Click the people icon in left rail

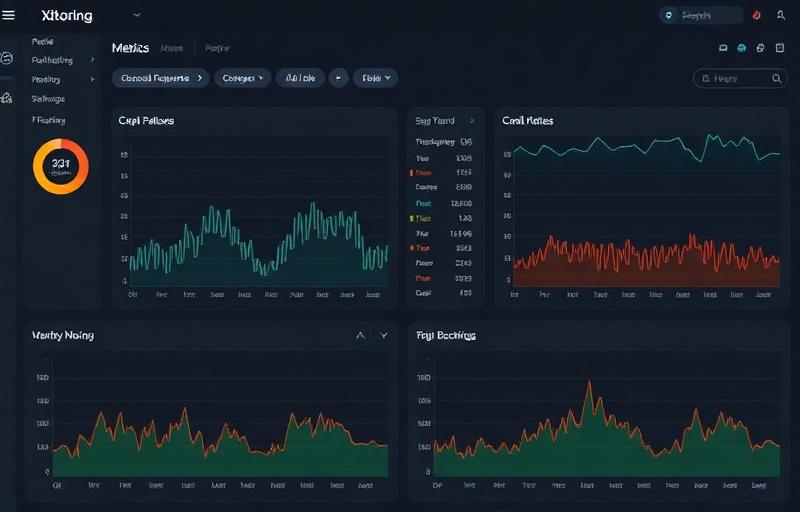(x=7, y=98)
